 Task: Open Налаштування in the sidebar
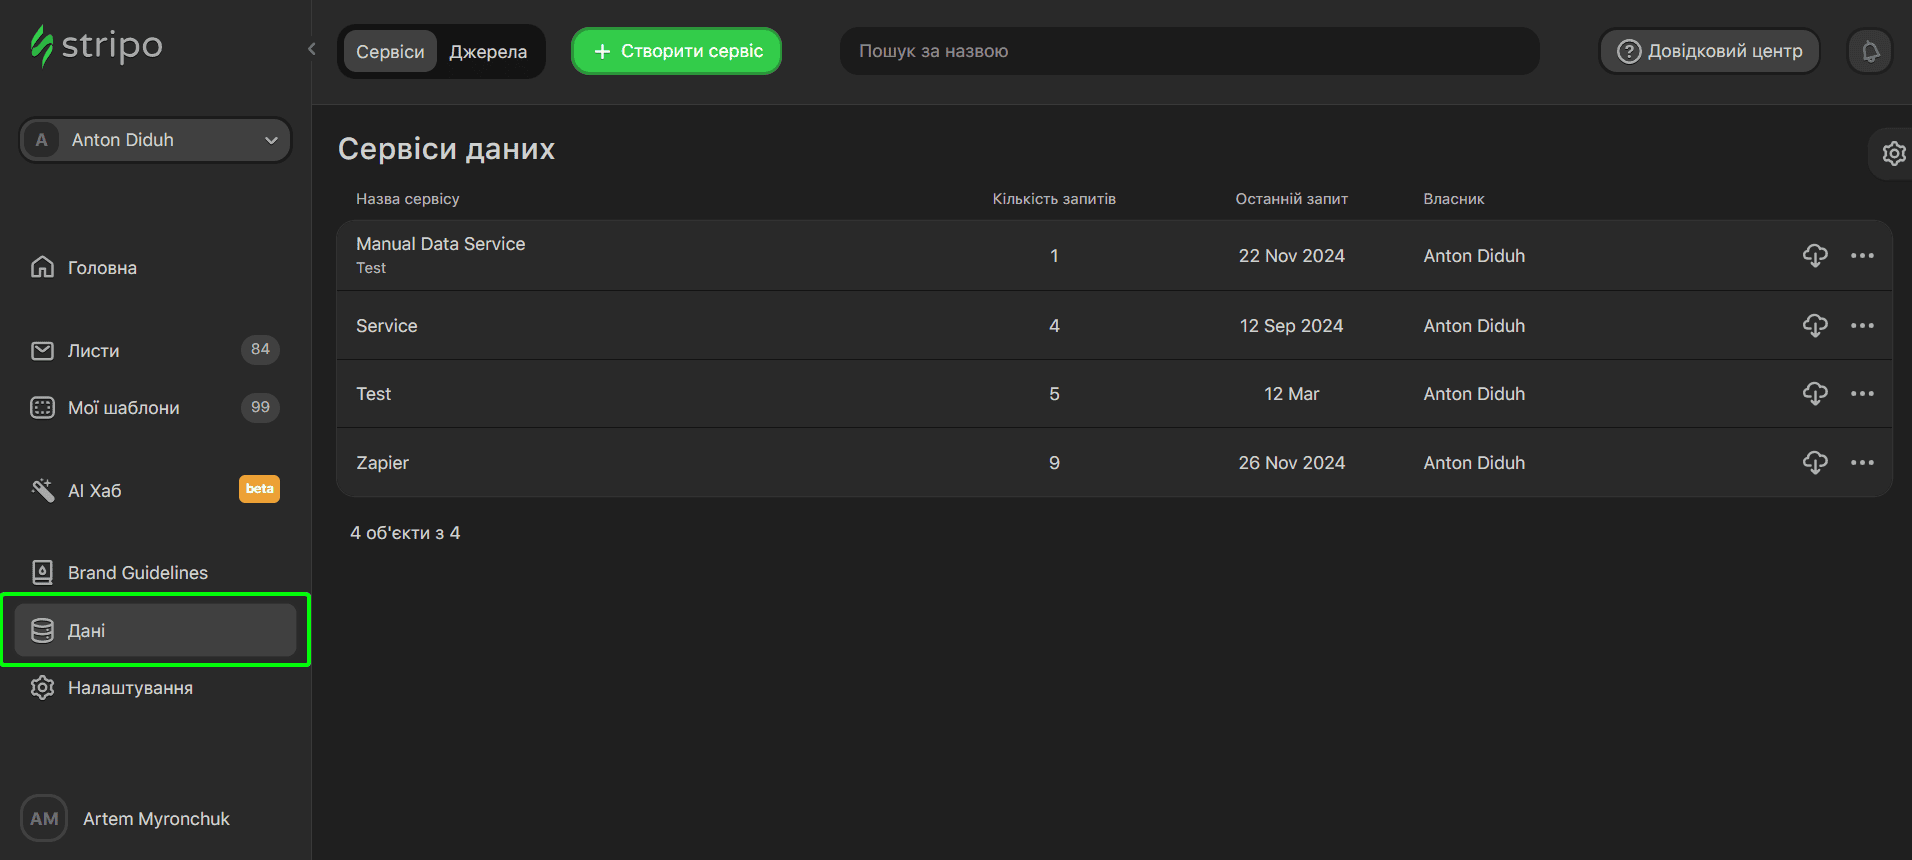coord(130,688)
